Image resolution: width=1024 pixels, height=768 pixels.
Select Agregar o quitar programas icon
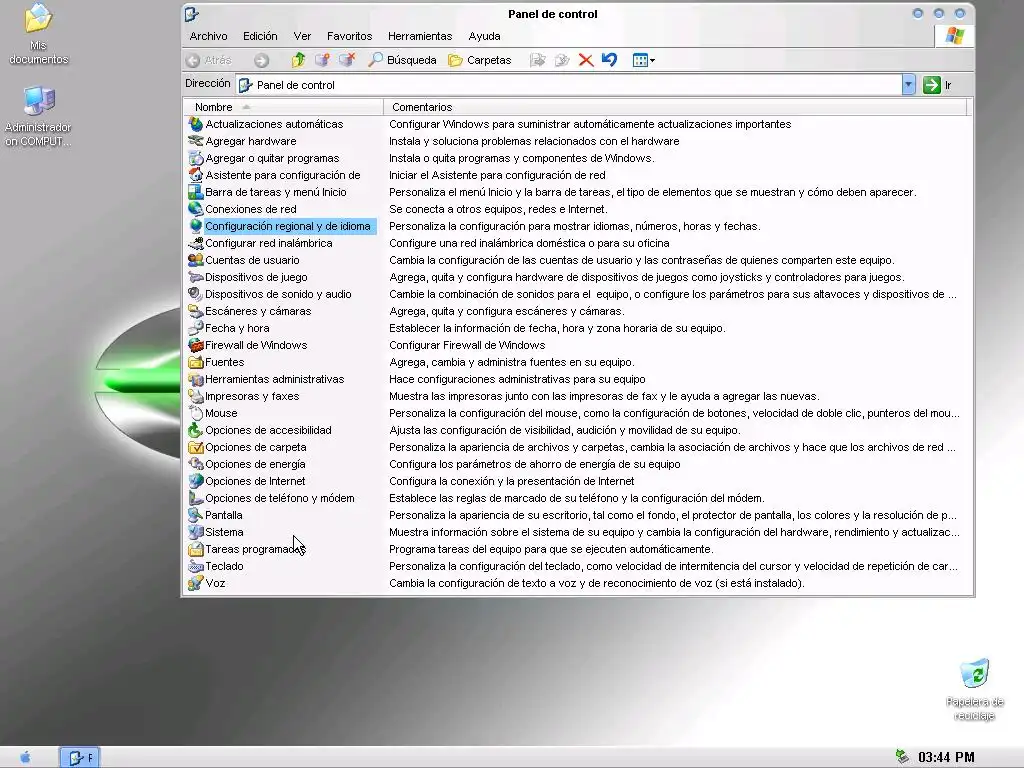click(x=195, y=157)
